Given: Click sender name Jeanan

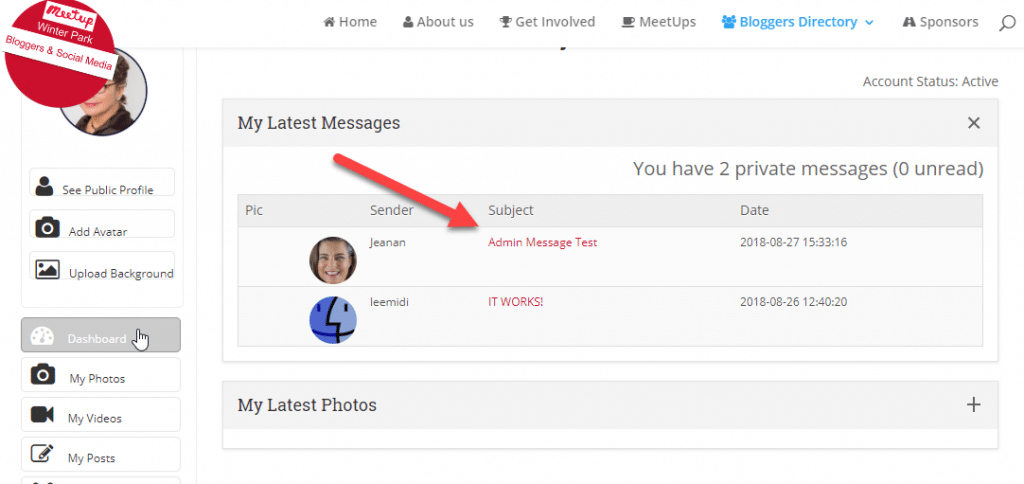Looking at the screenshot, I should click(387, 242).
